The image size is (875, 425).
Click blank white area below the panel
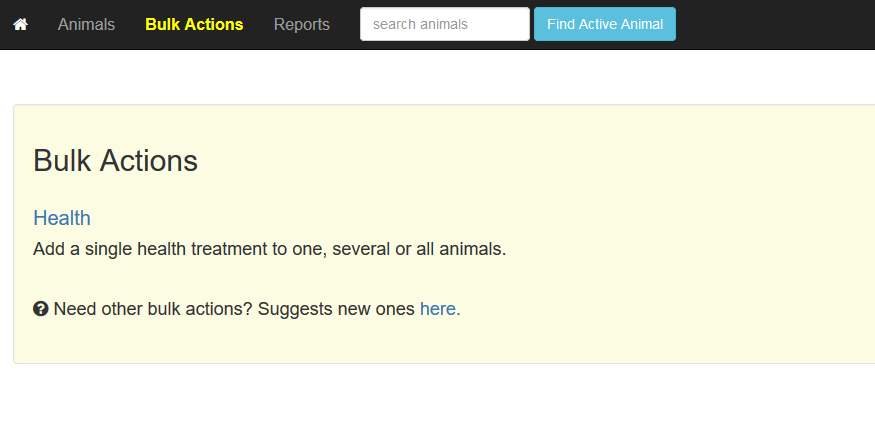(438, 395)
